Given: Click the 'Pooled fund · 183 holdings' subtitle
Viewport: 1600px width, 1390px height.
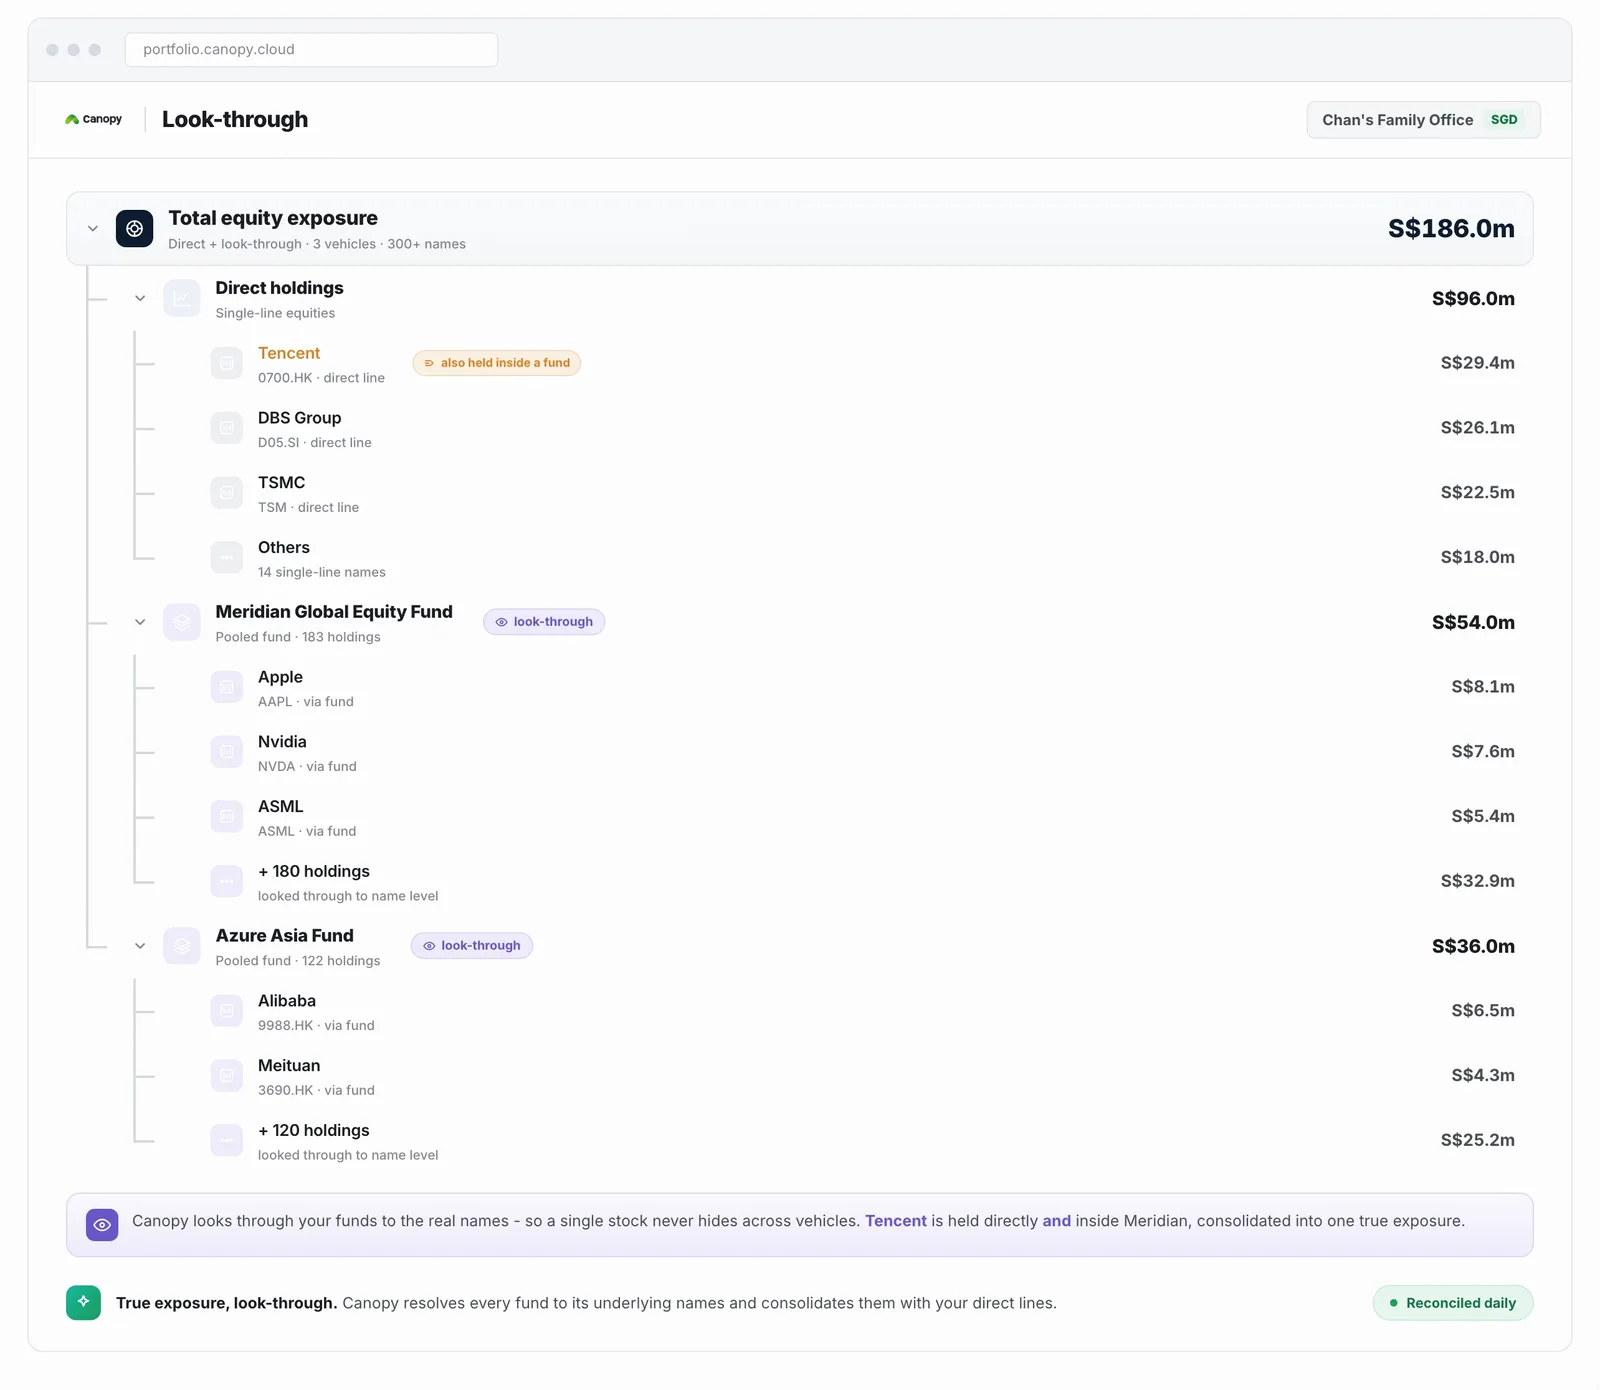Looking at the screenshot, I should pos(298,637).
